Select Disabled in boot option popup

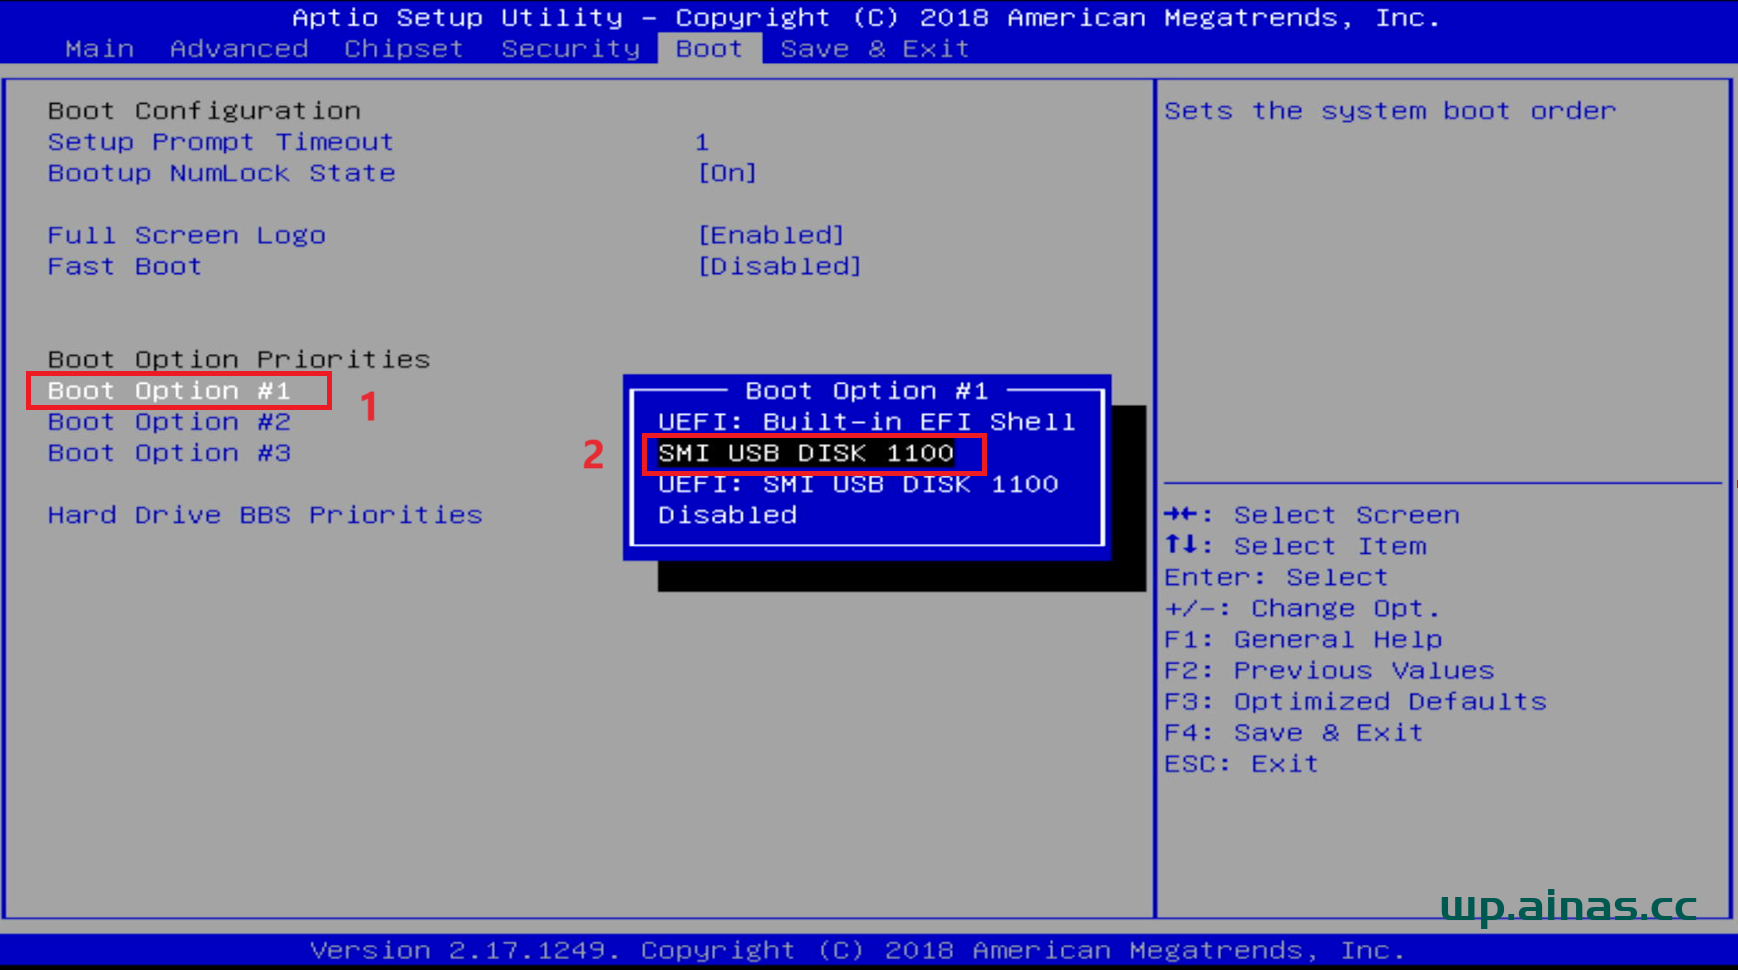pos(727,515)
